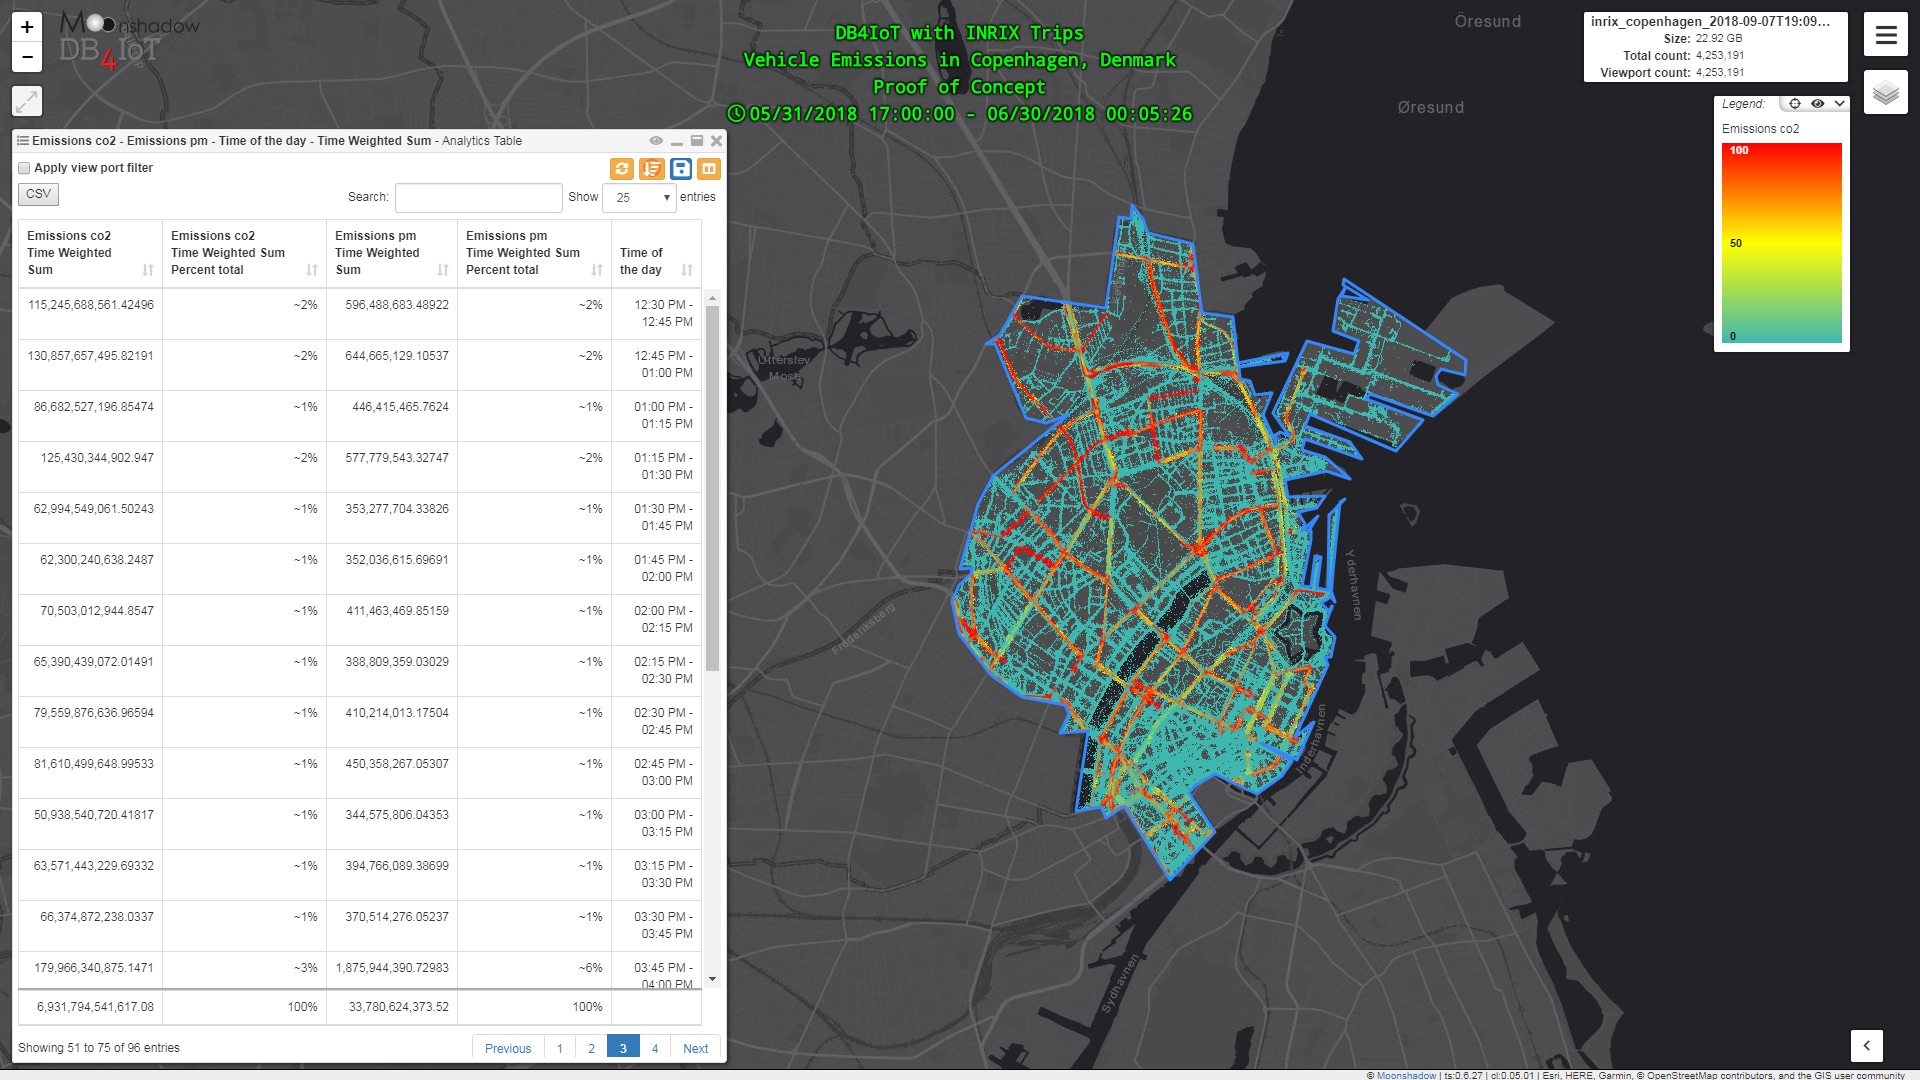Center map using legend crosshair icon
The image size is (1920, 1080).
1795,104
